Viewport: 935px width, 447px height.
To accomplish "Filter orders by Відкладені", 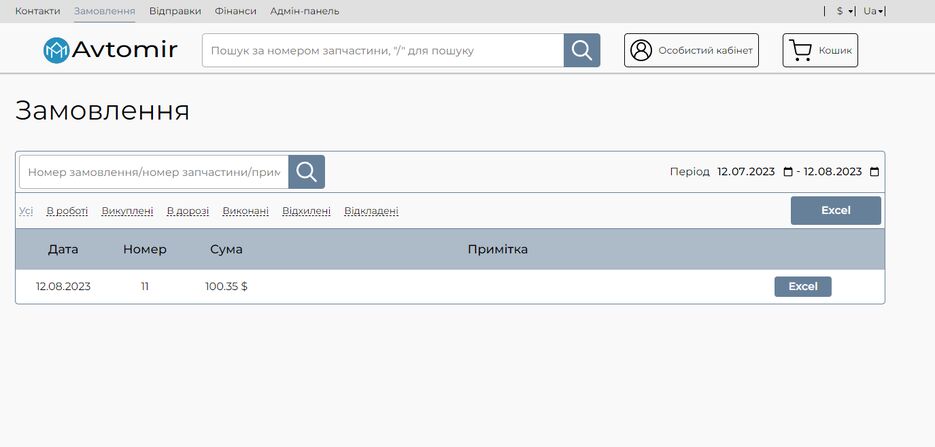I will point(371,211).
